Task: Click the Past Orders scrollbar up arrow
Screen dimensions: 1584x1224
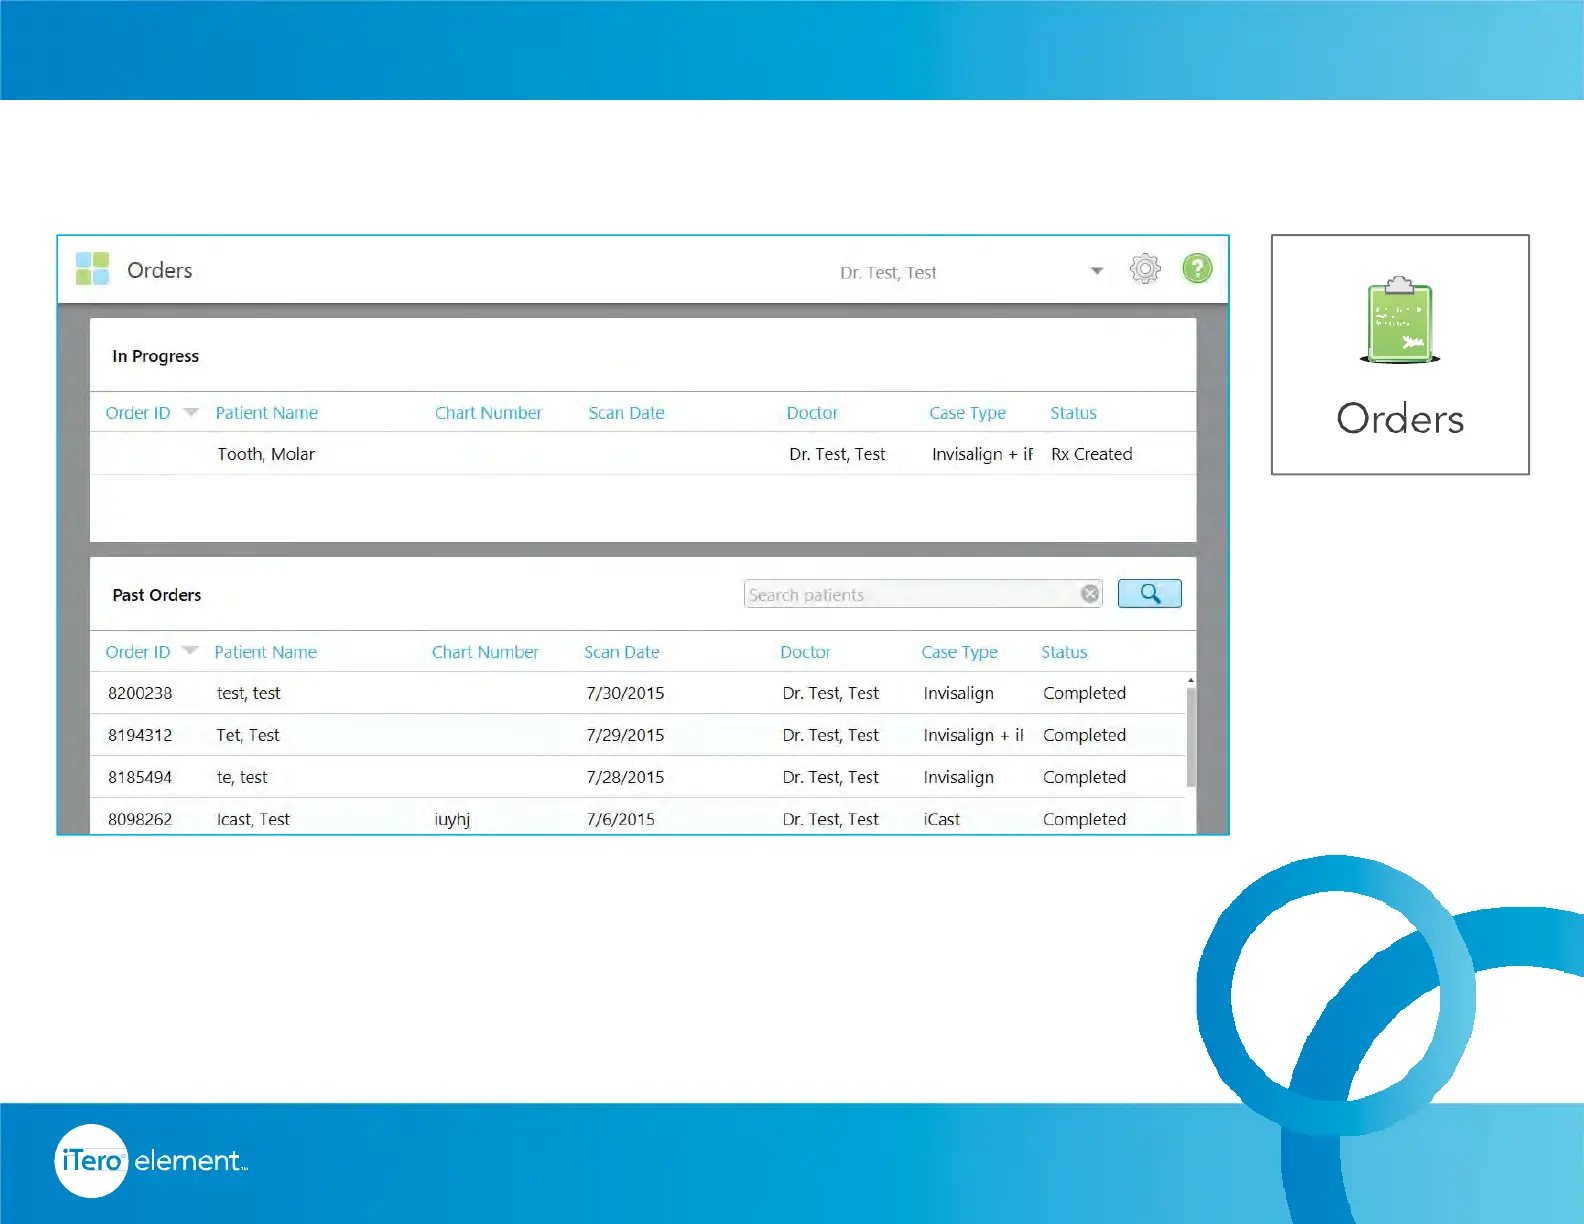Action: pos(1191,680)
